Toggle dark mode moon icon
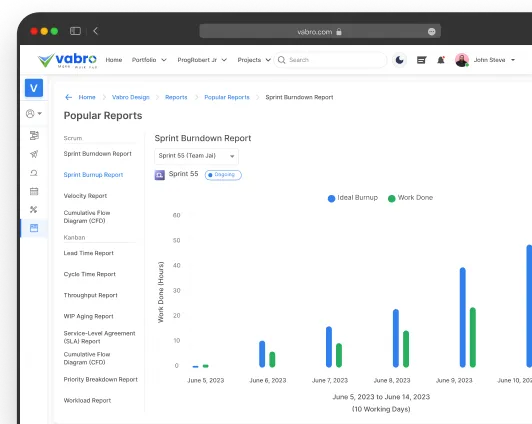The height and width of the screenshot is (424, 532). [399, 60]
